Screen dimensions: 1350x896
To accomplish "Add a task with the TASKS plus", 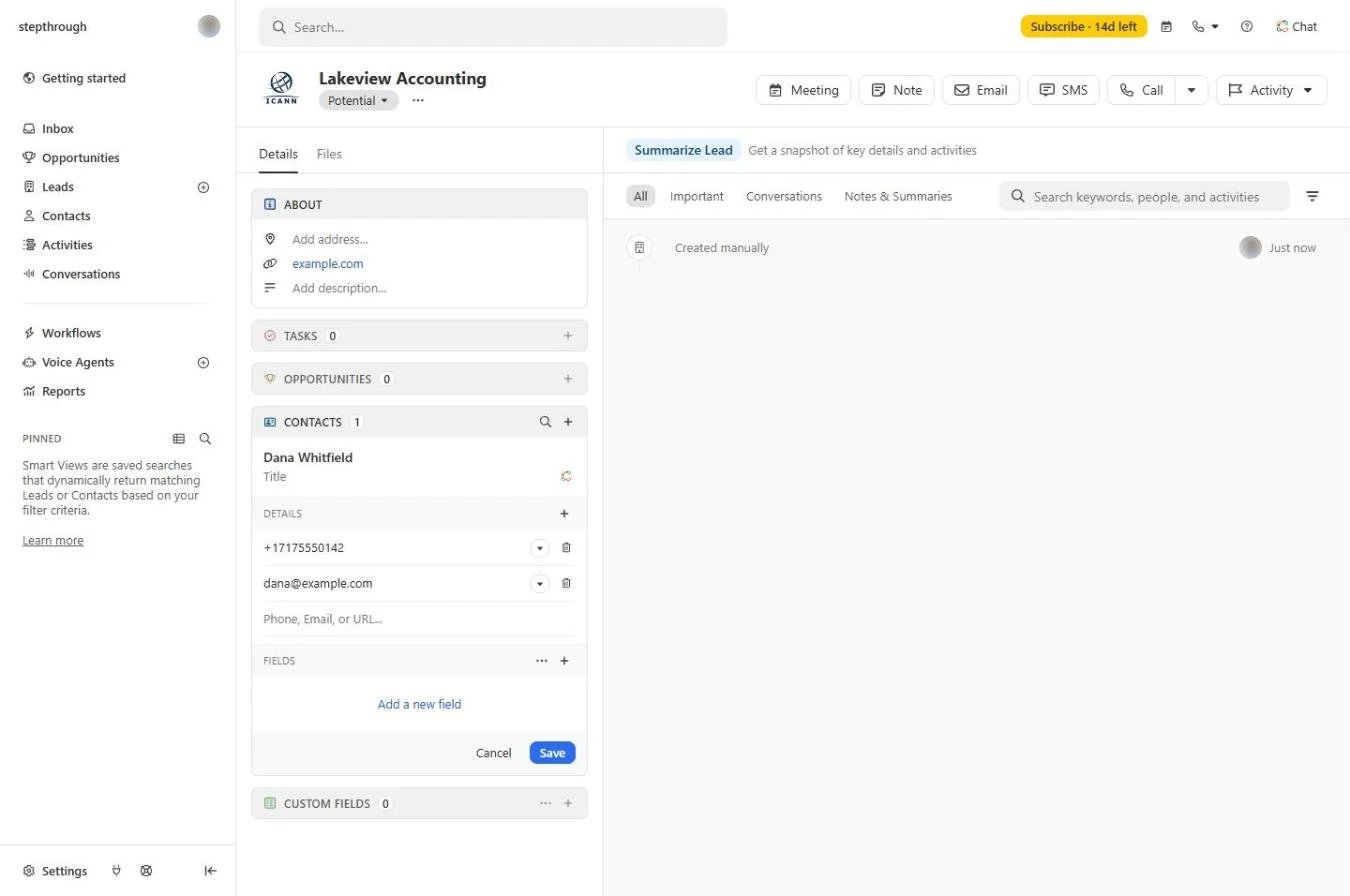I will 568,336.
